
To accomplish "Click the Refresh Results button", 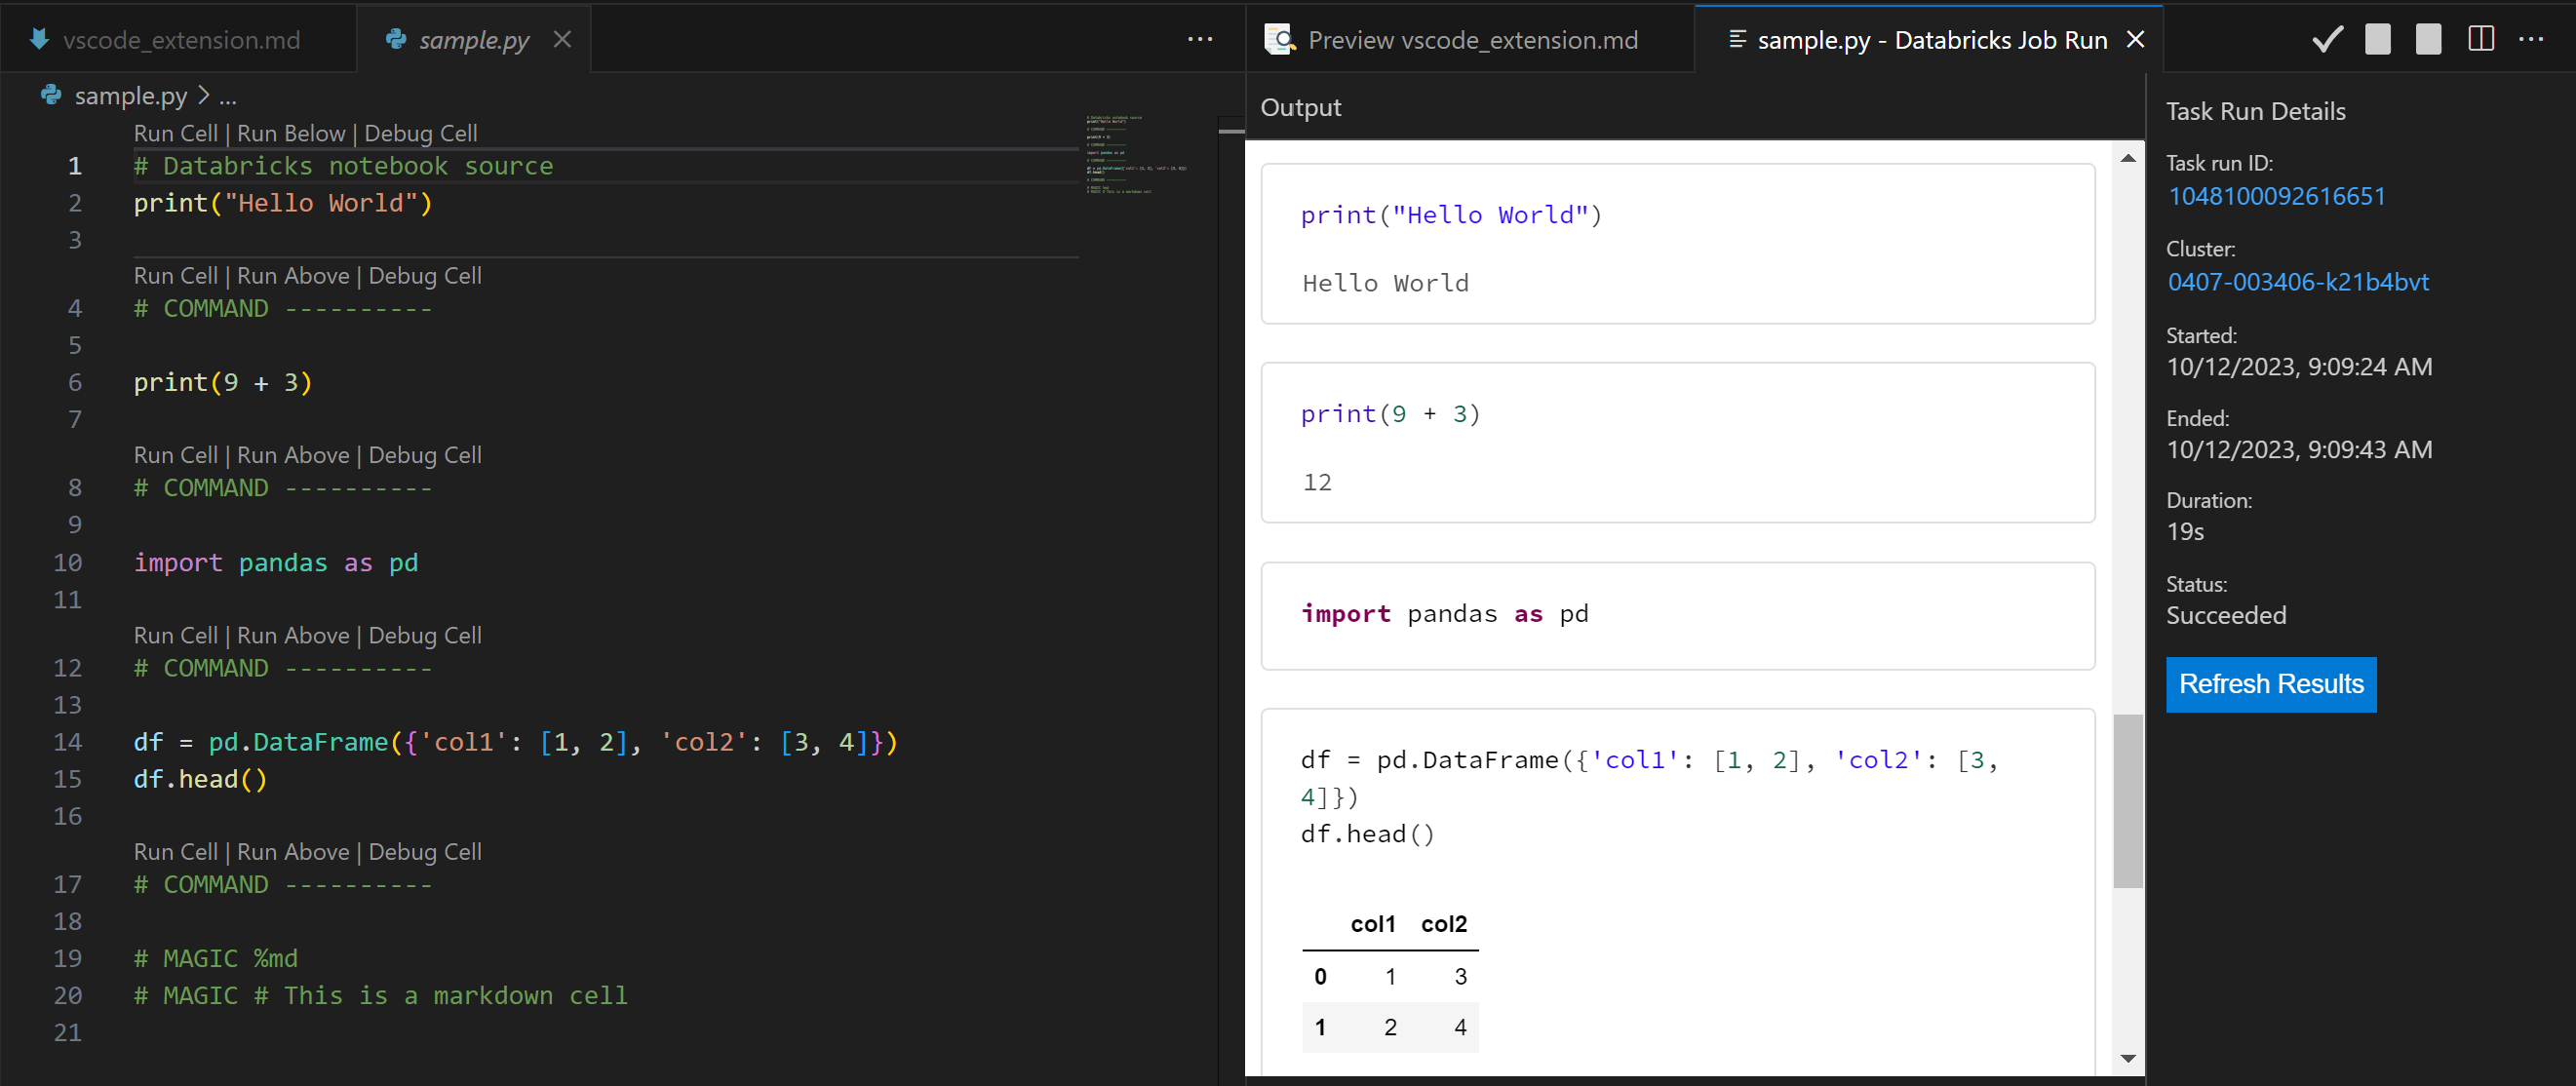I will pyautogui.click(x=2271, y=684).
